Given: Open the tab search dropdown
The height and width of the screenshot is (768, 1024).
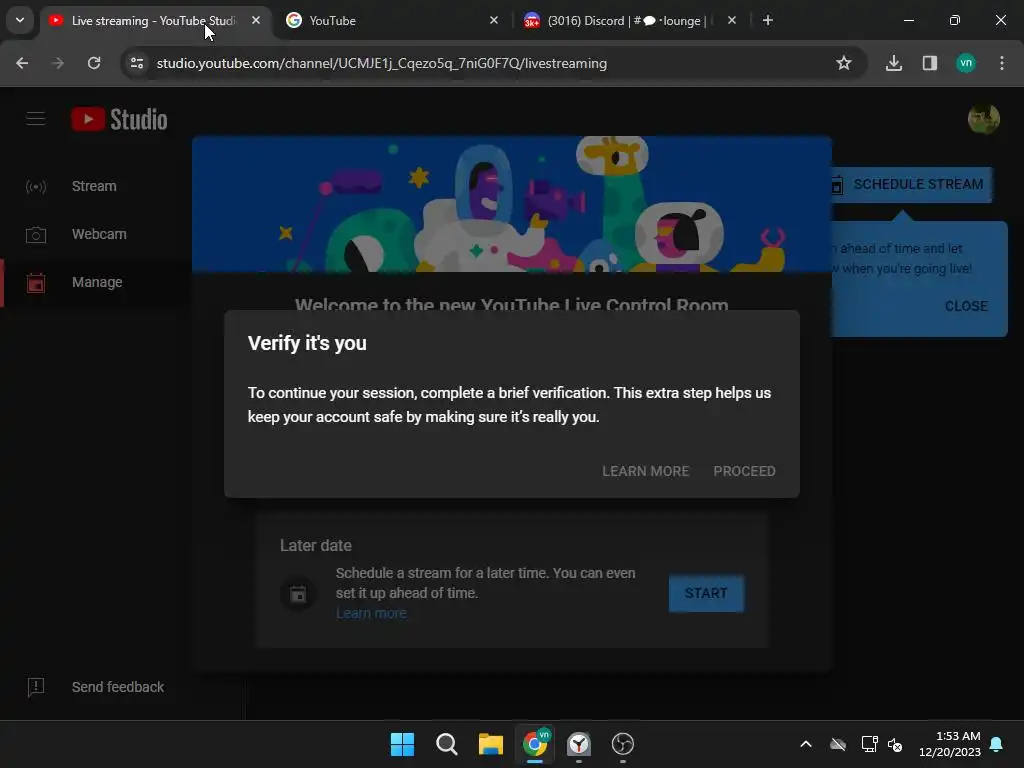Looking at the screenshot, I should pos(20,20).
